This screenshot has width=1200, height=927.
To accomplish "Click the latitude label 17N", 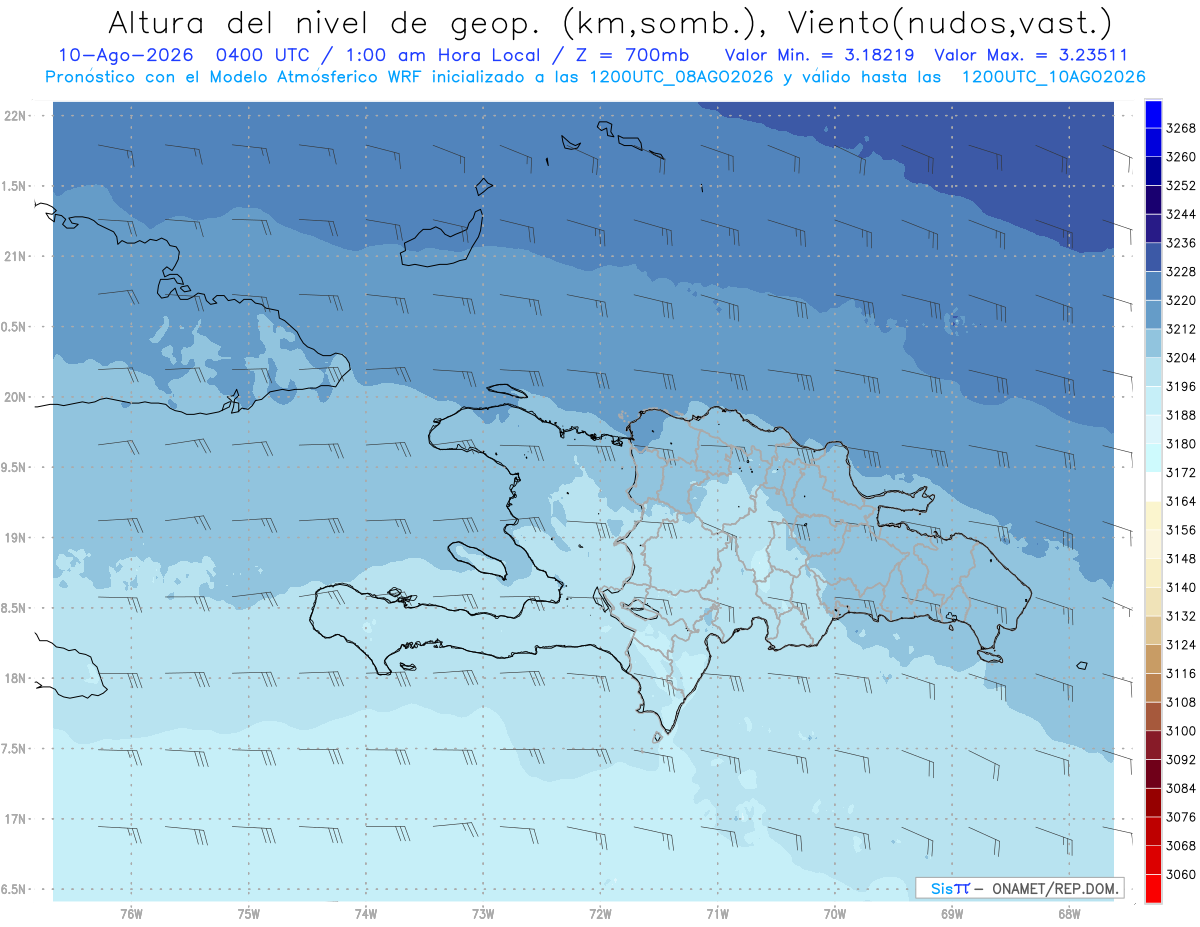I will pyautogui.click(x=14, y=819).
